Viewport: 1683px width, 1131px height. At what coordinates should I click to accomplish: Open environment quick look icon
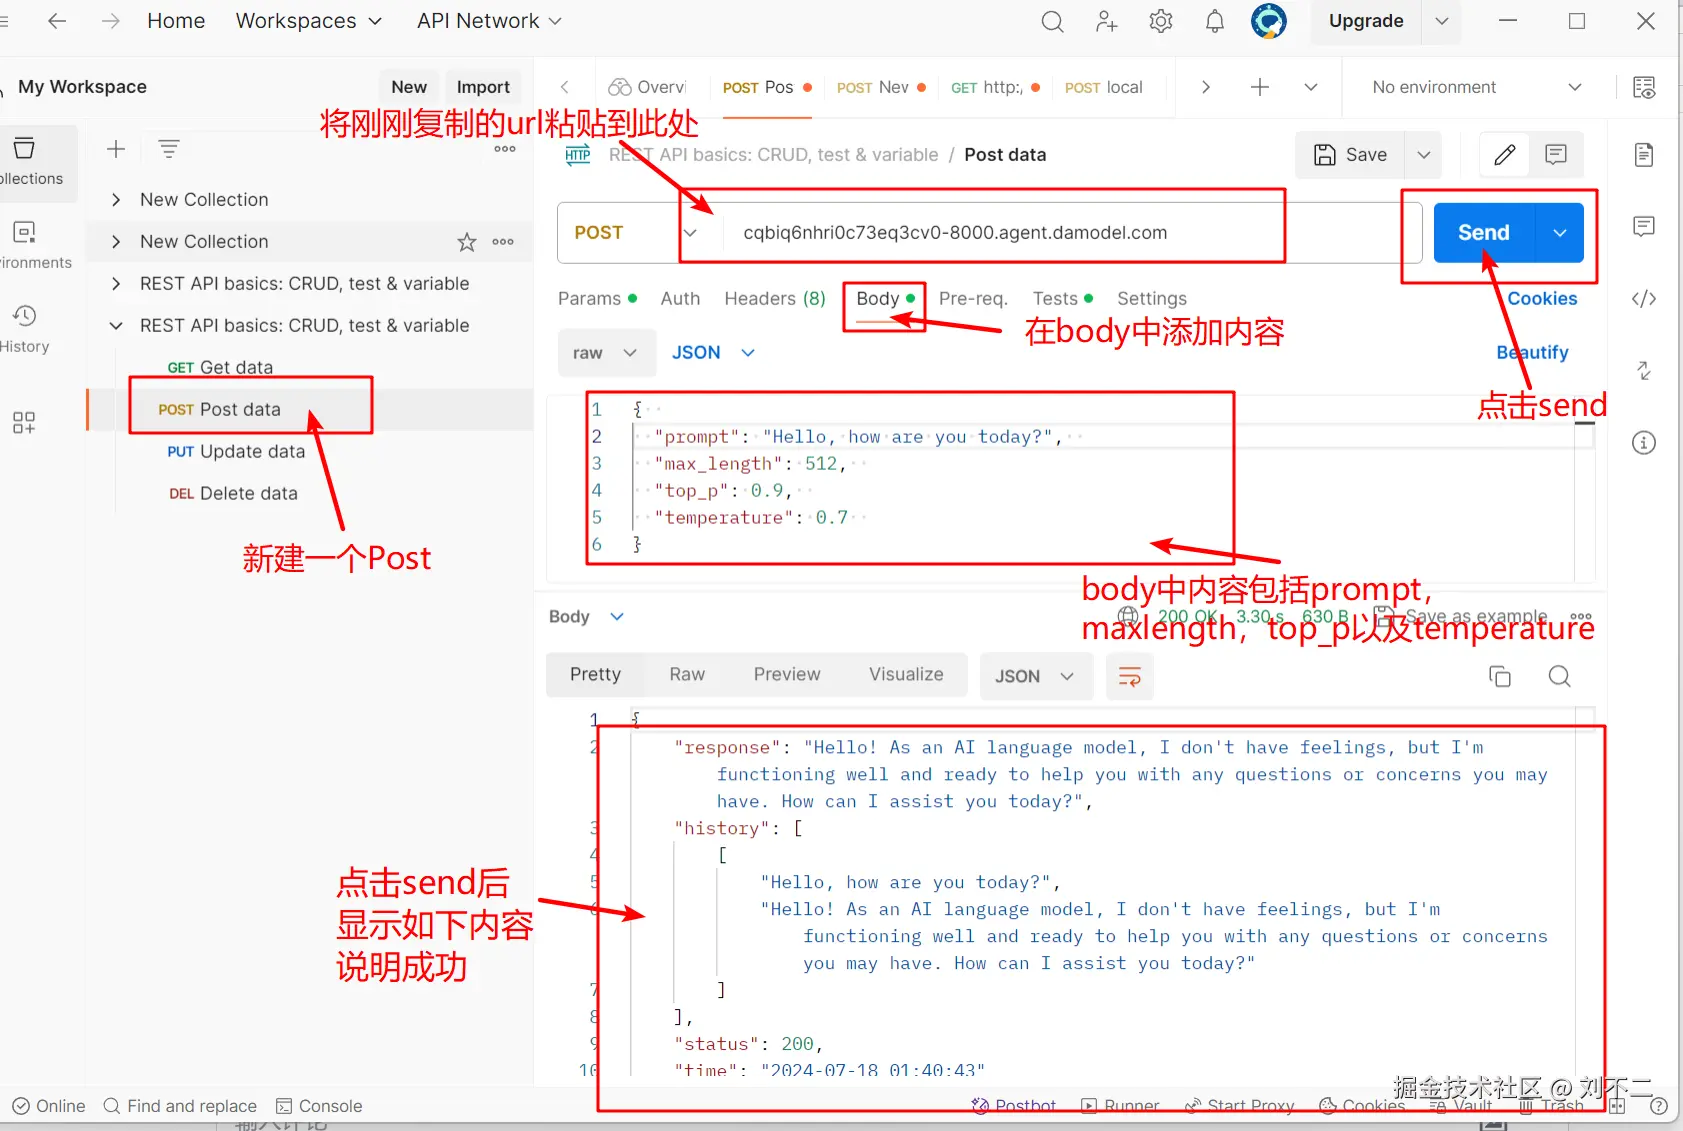(1644, 87)
